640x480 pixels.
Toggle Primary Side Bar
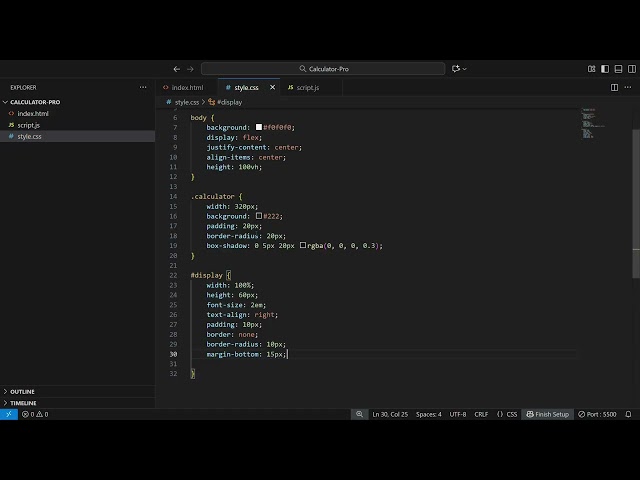tap(605, 69)
